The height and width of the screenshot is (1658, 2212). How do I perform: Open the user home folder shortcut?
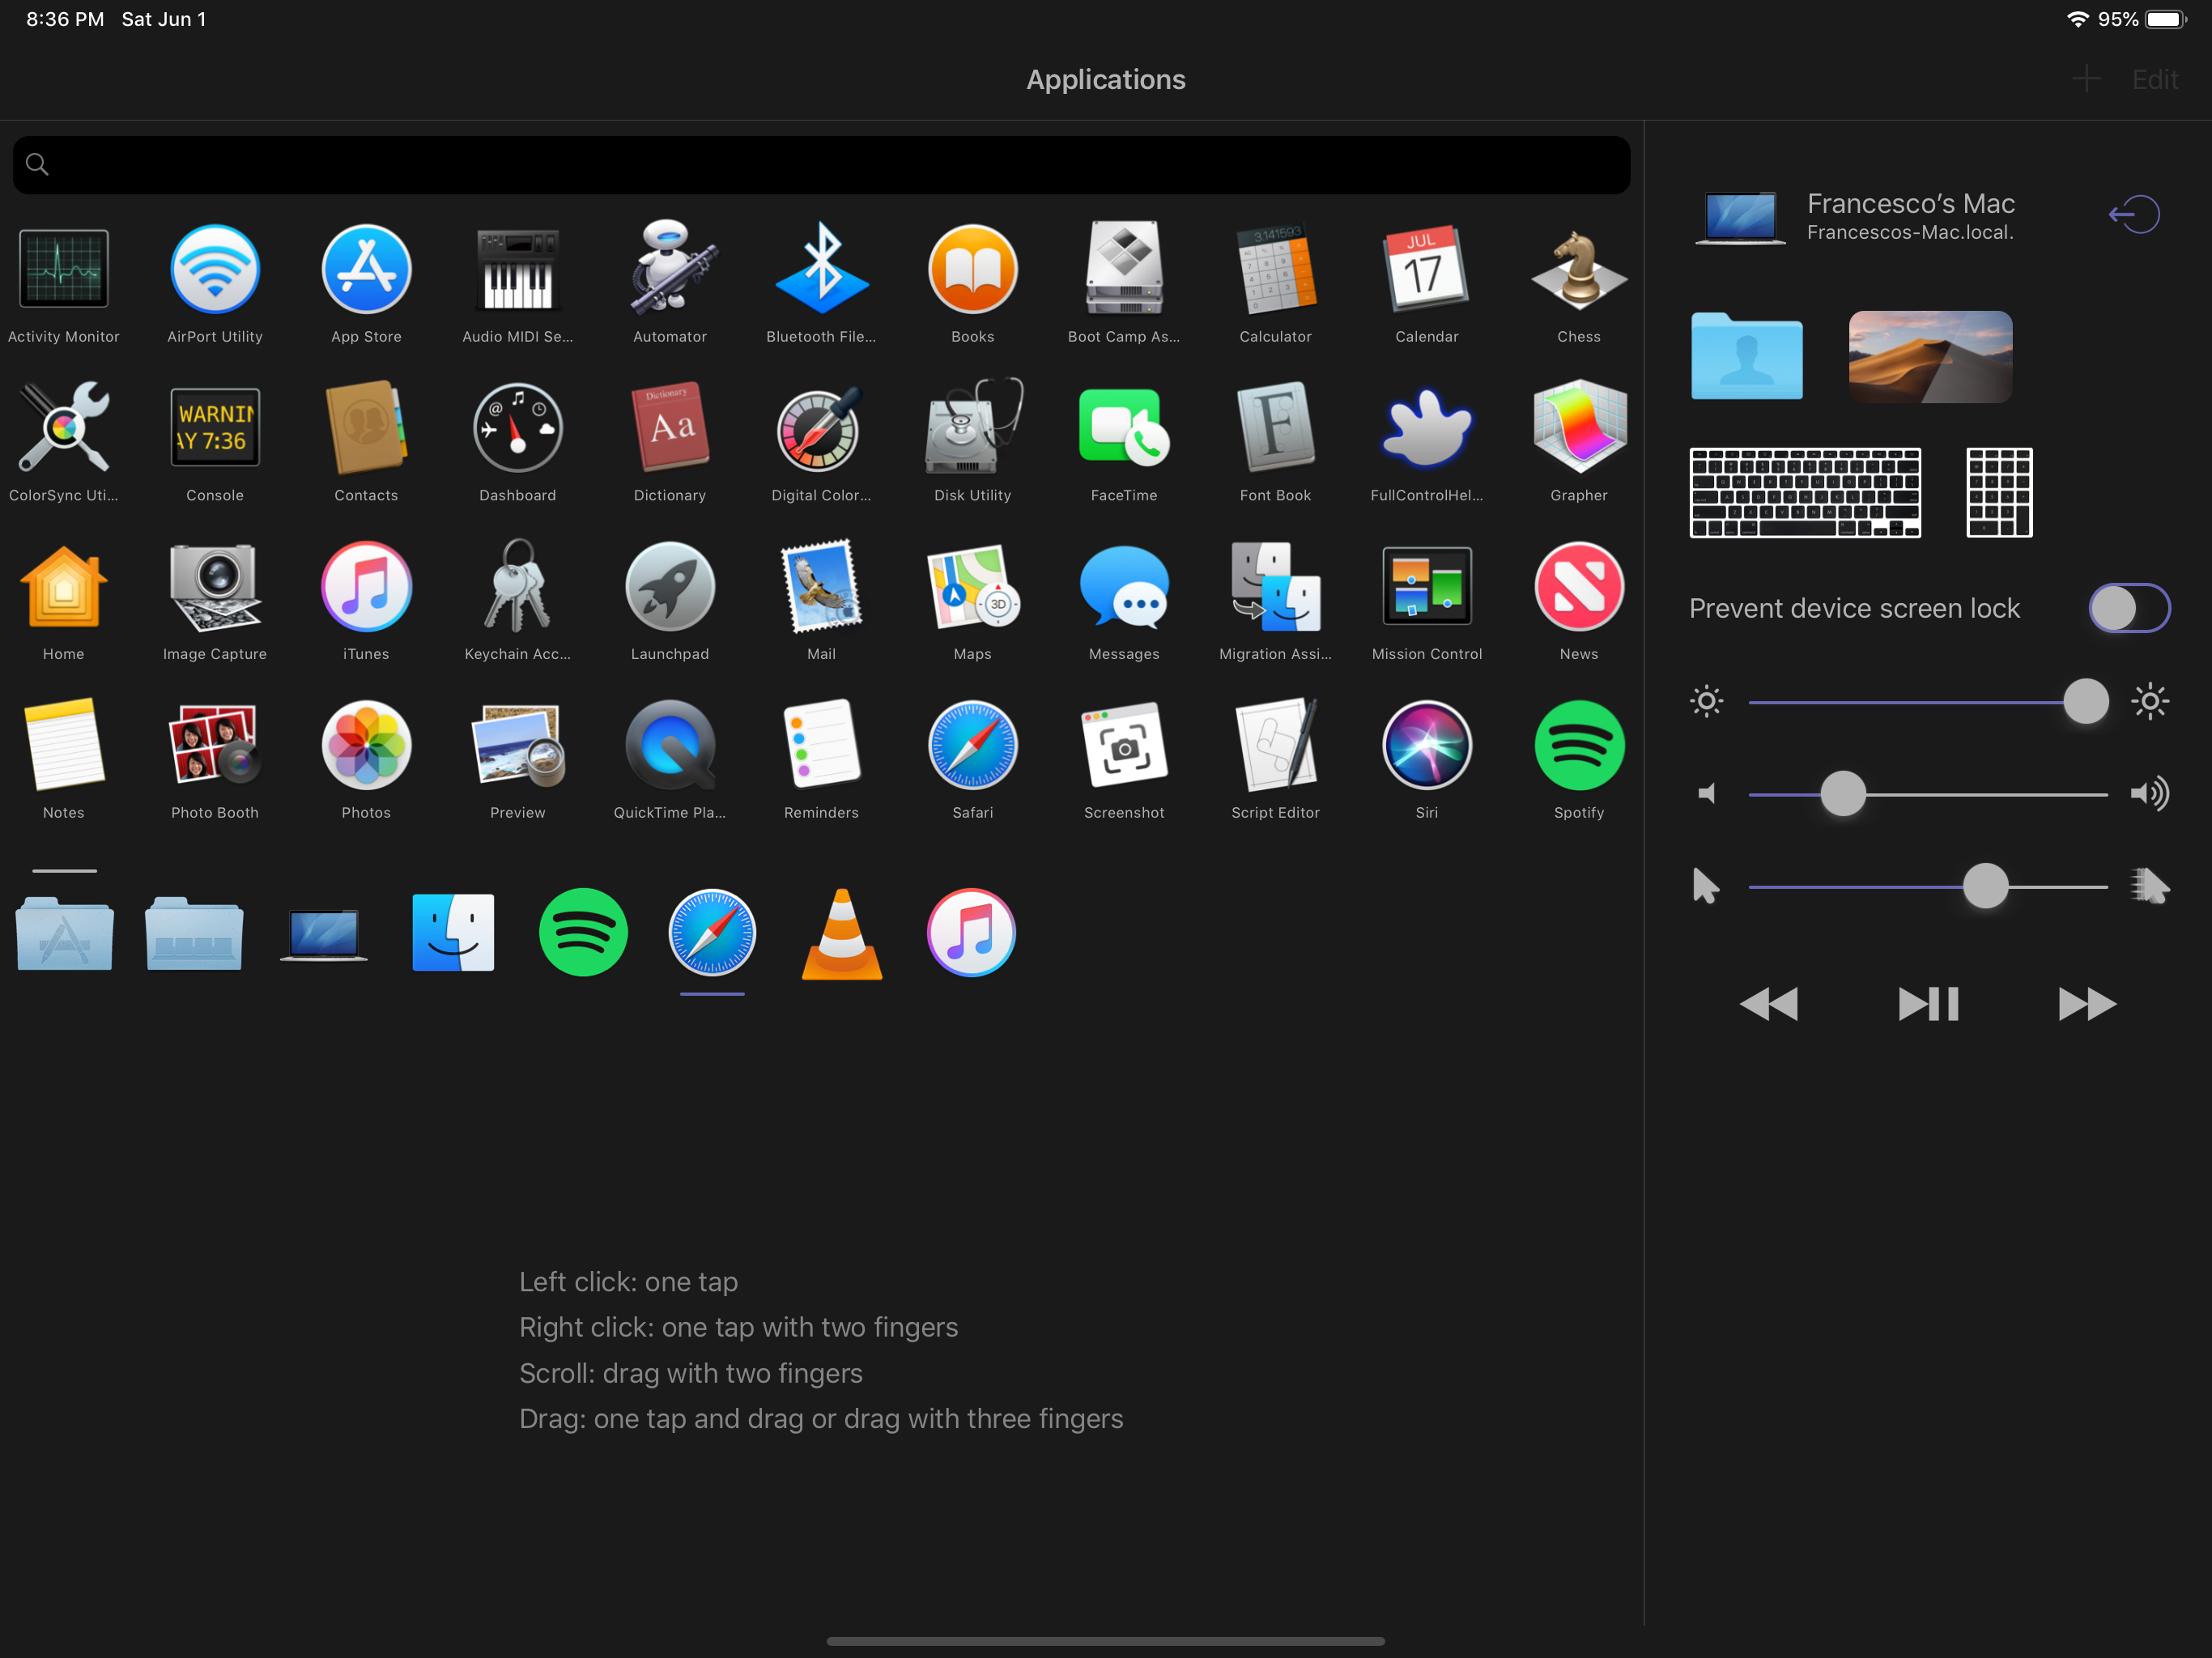tap(1746, 356)
